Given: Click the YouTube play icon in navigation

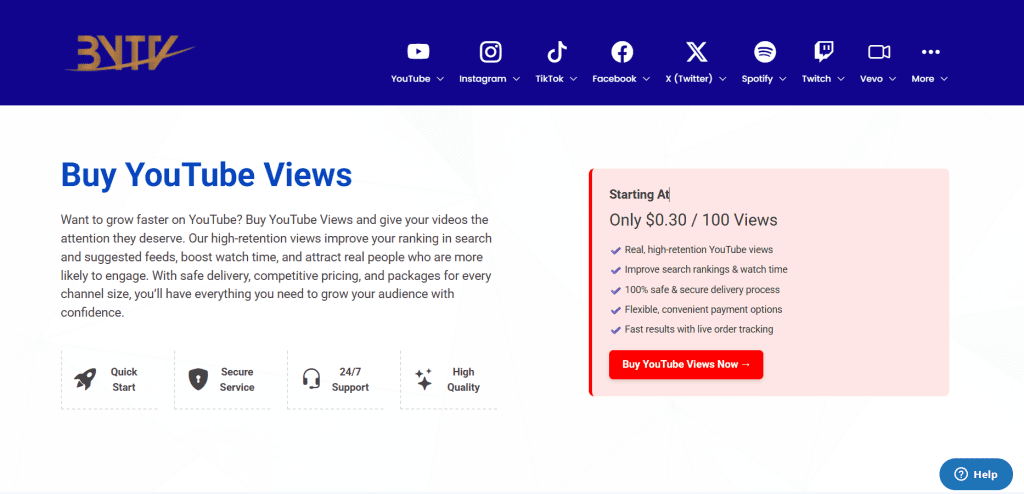Looking at the screenshot, I should [x=418, y=52].
